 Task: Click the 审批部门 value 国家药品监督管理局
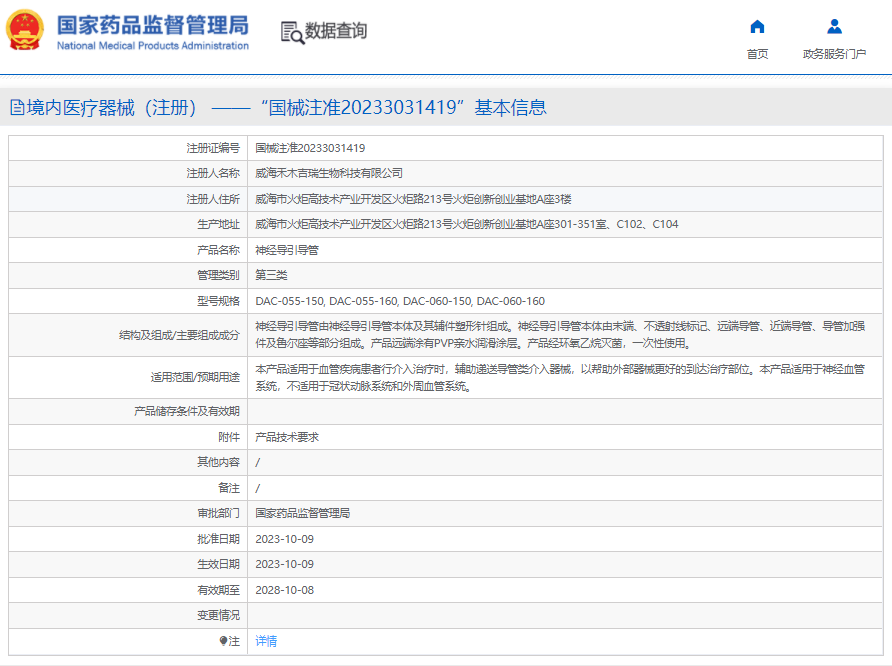[x=302, y=513]
